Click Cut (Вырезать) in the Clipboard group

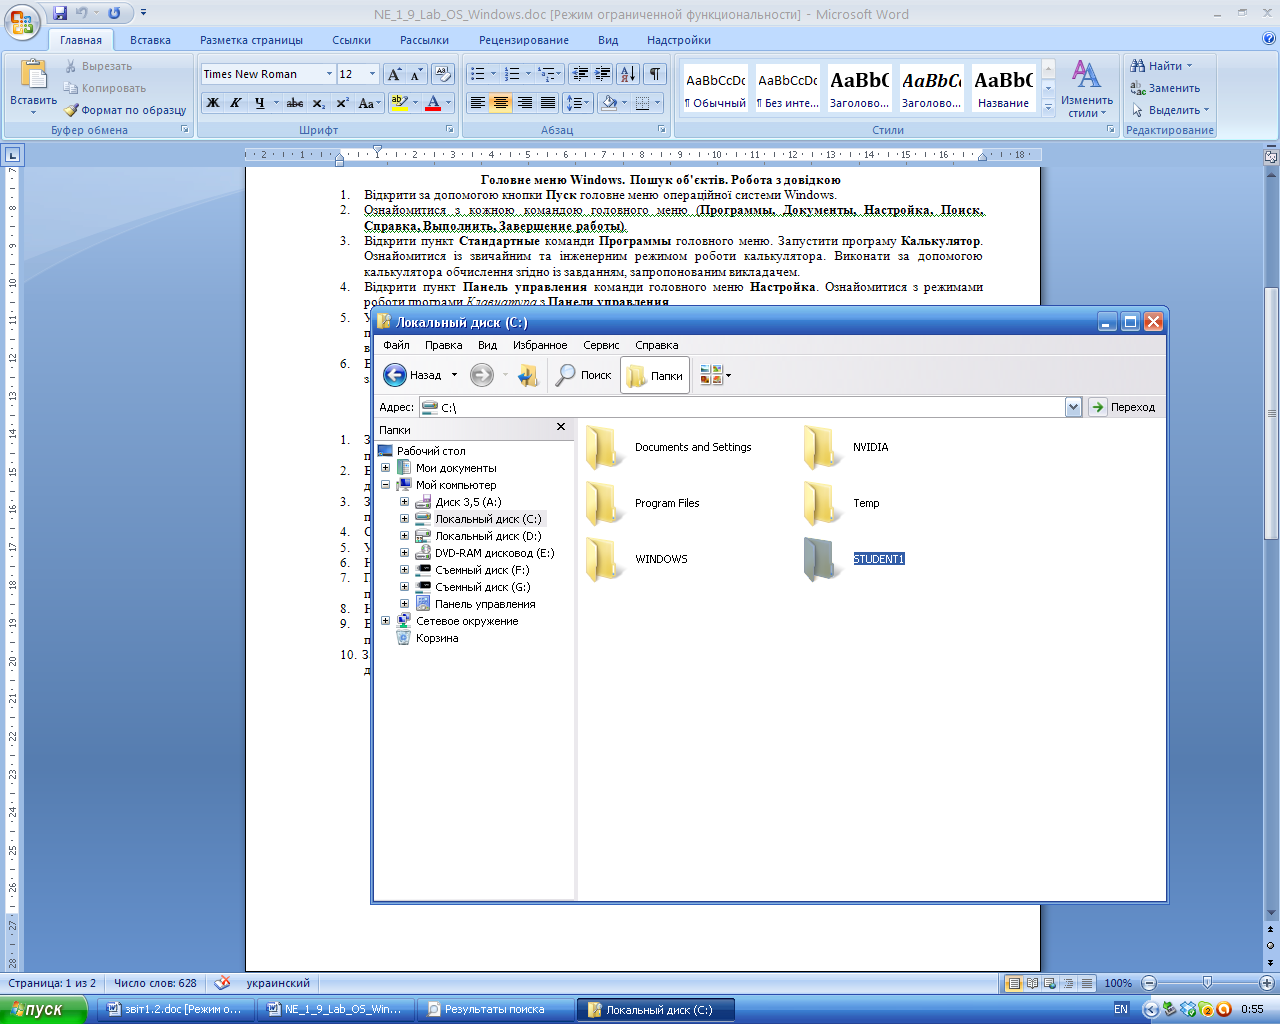(98, 66)
